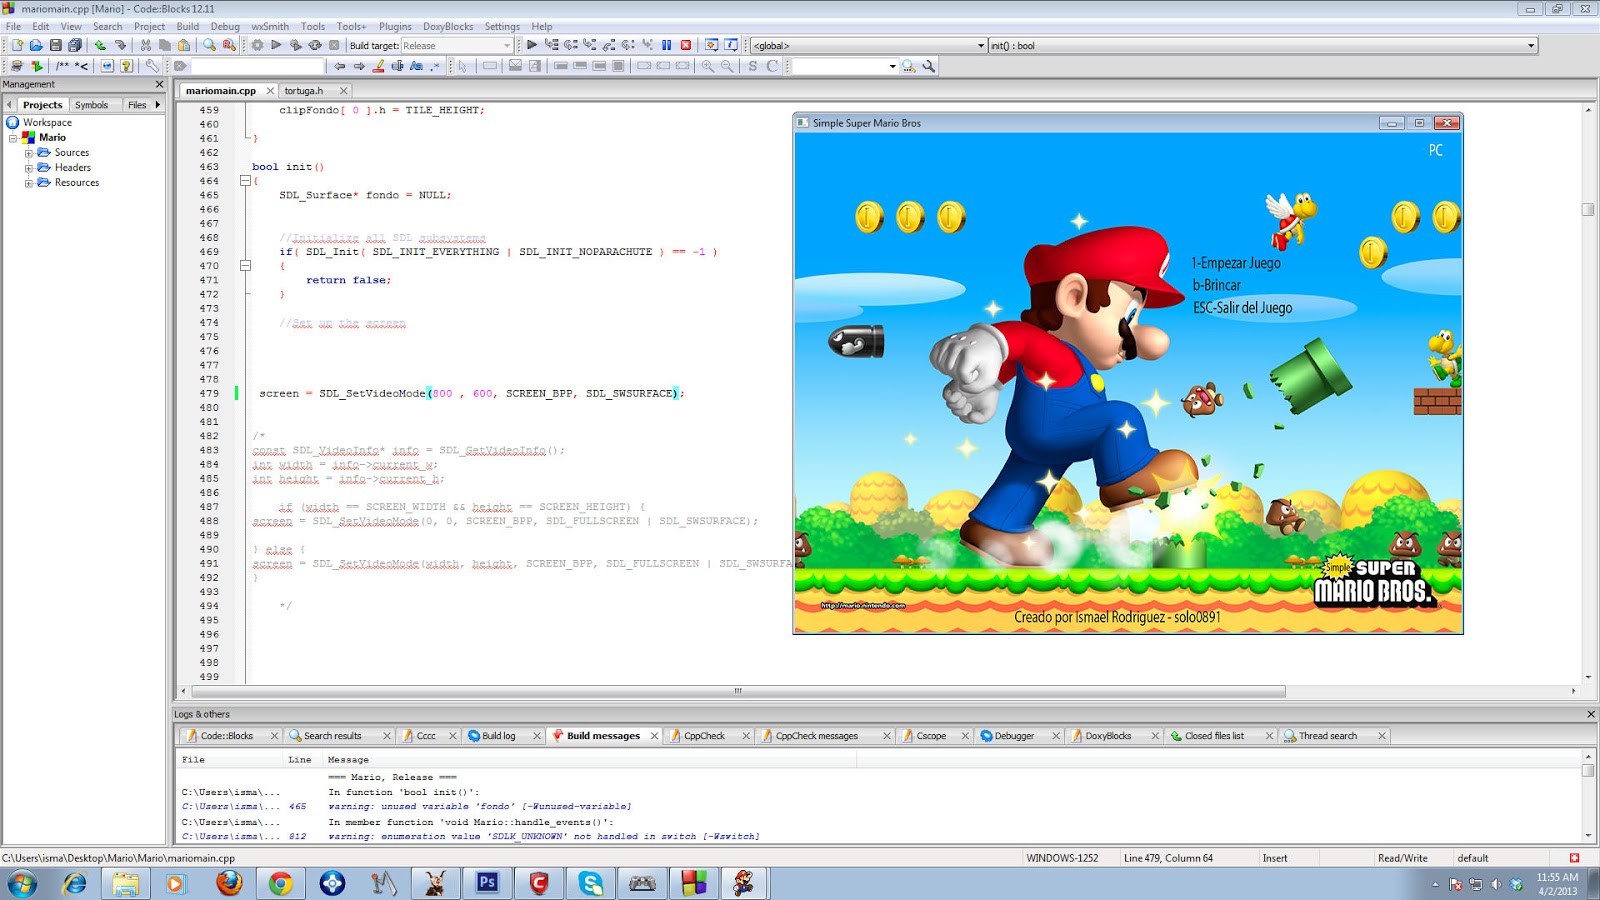Close the mariomain.cpp editor tab
The width and height of the screenshot is (1600, 900).
[270, 91]
